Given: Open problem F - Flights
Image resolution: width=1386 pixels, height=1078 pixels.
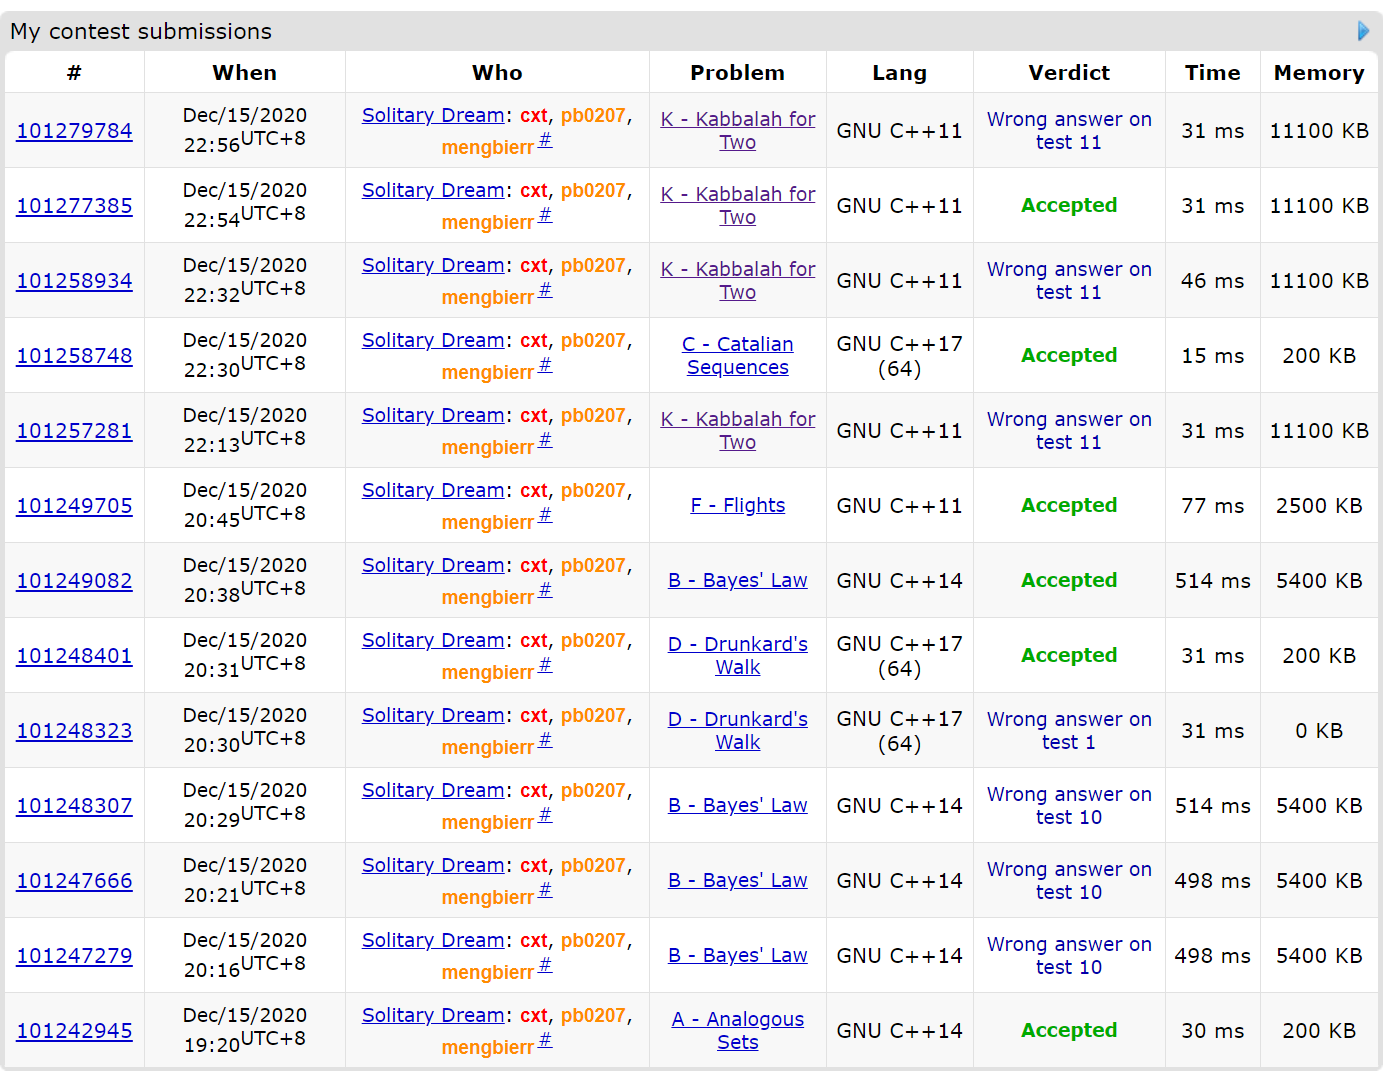Looking at the screenshot, I should coord(737,506).
